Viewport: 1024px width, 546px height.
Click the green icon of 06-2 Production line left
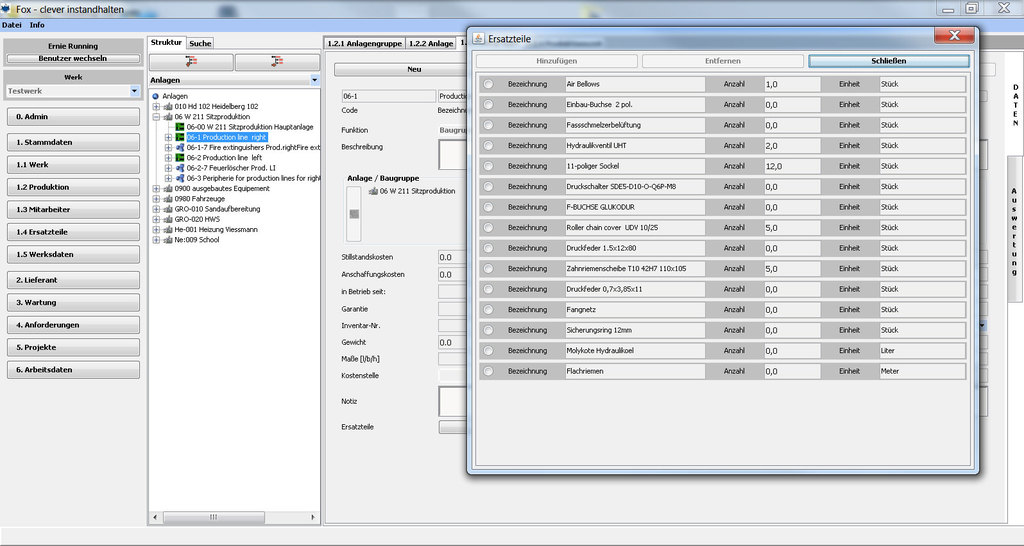pos(180,158)
